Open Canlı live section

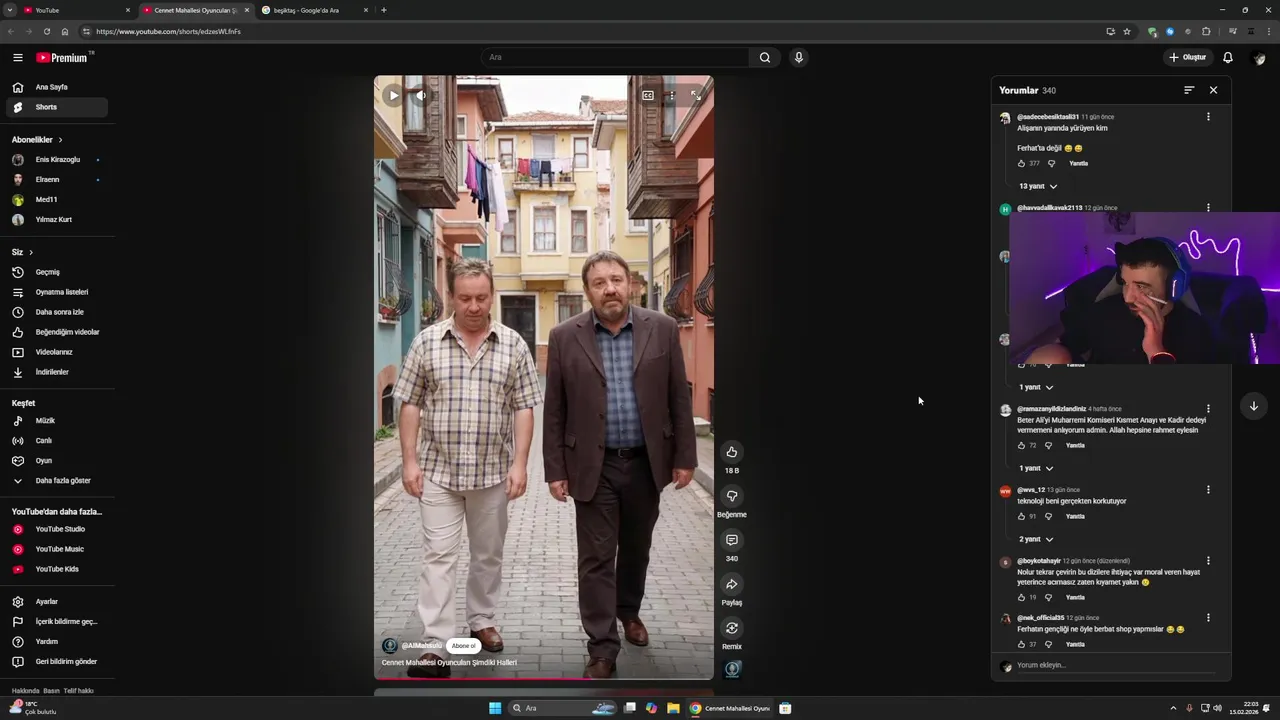point(56,441)
